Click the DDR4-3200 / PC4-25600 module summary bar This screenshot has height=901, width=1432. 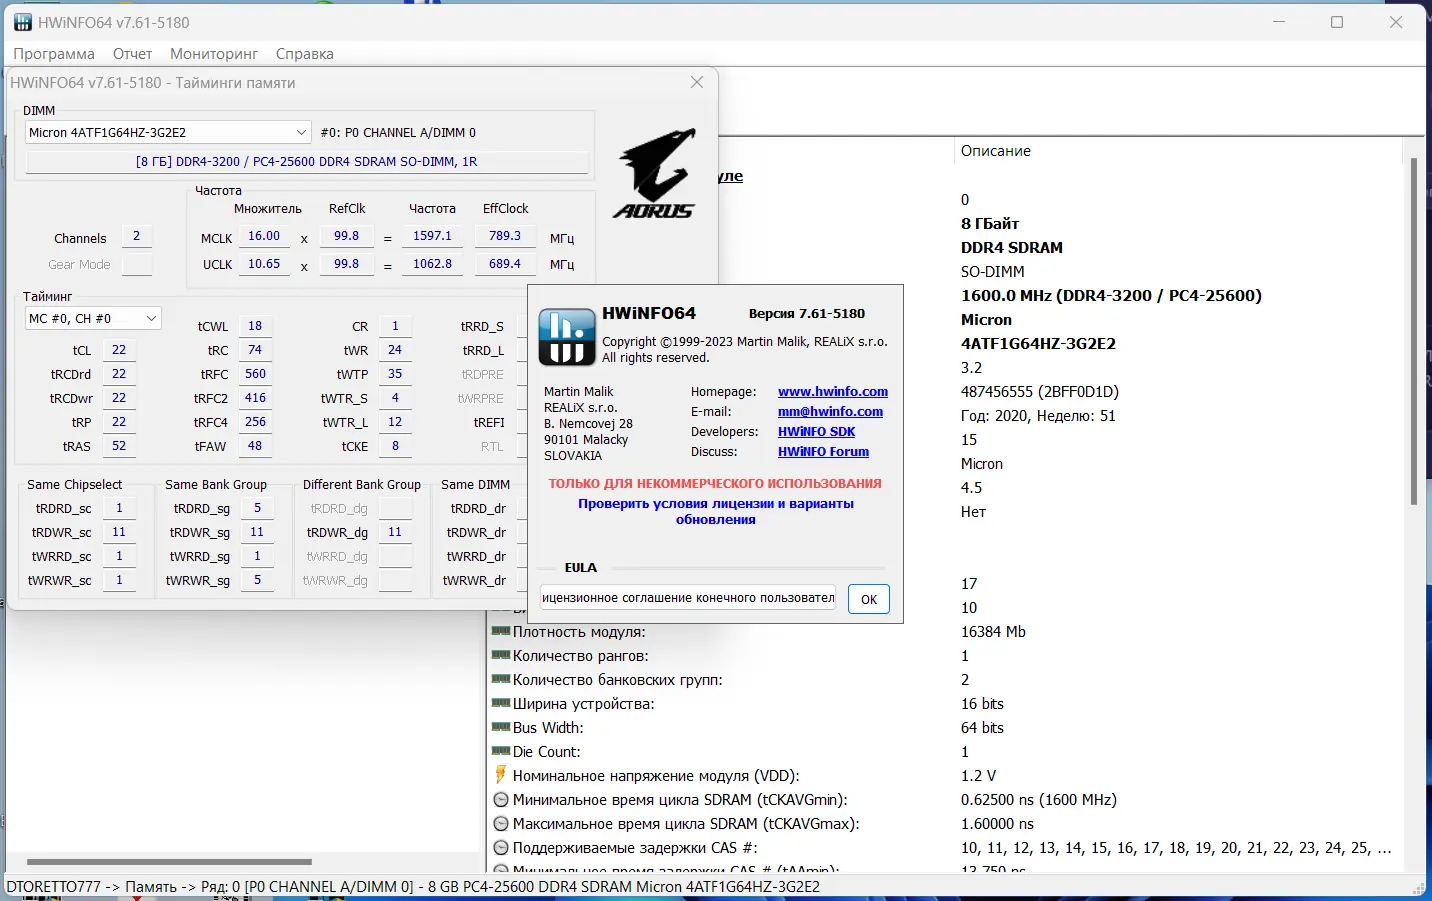[x=307, y=161]
